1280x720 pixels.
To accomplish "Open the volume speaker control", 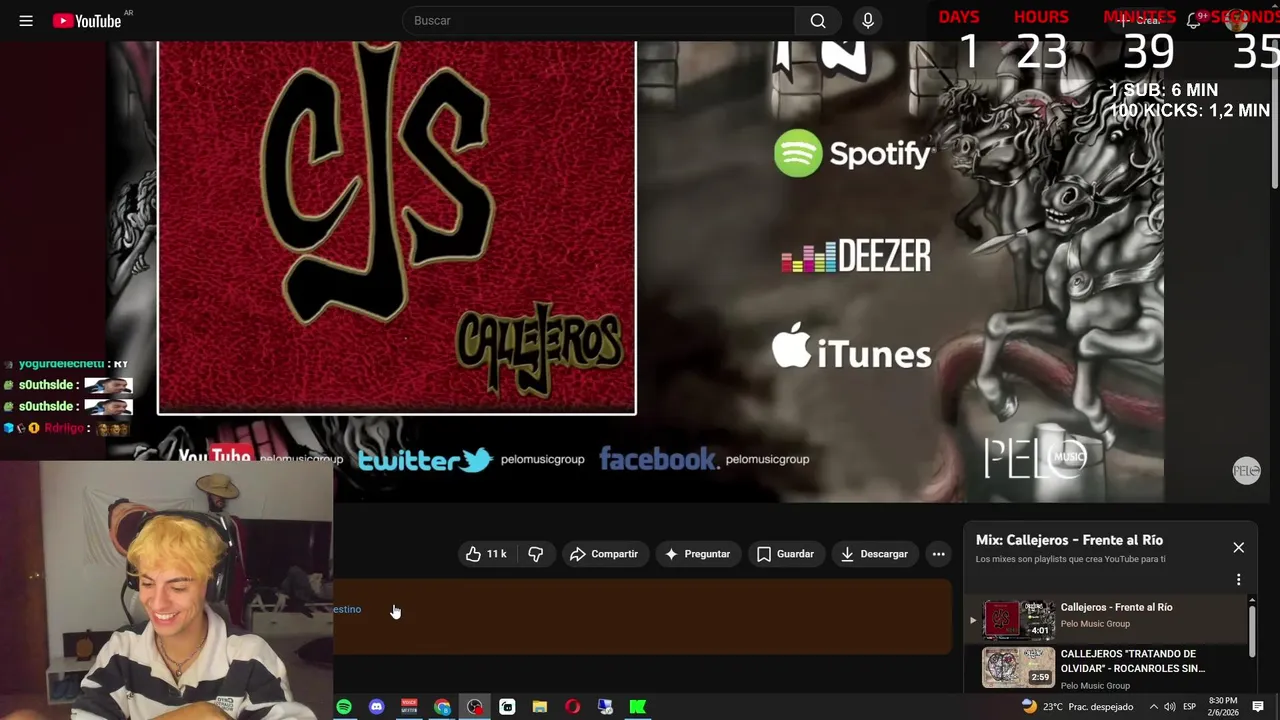I will pyautogui.click(x=1170, y=707).
